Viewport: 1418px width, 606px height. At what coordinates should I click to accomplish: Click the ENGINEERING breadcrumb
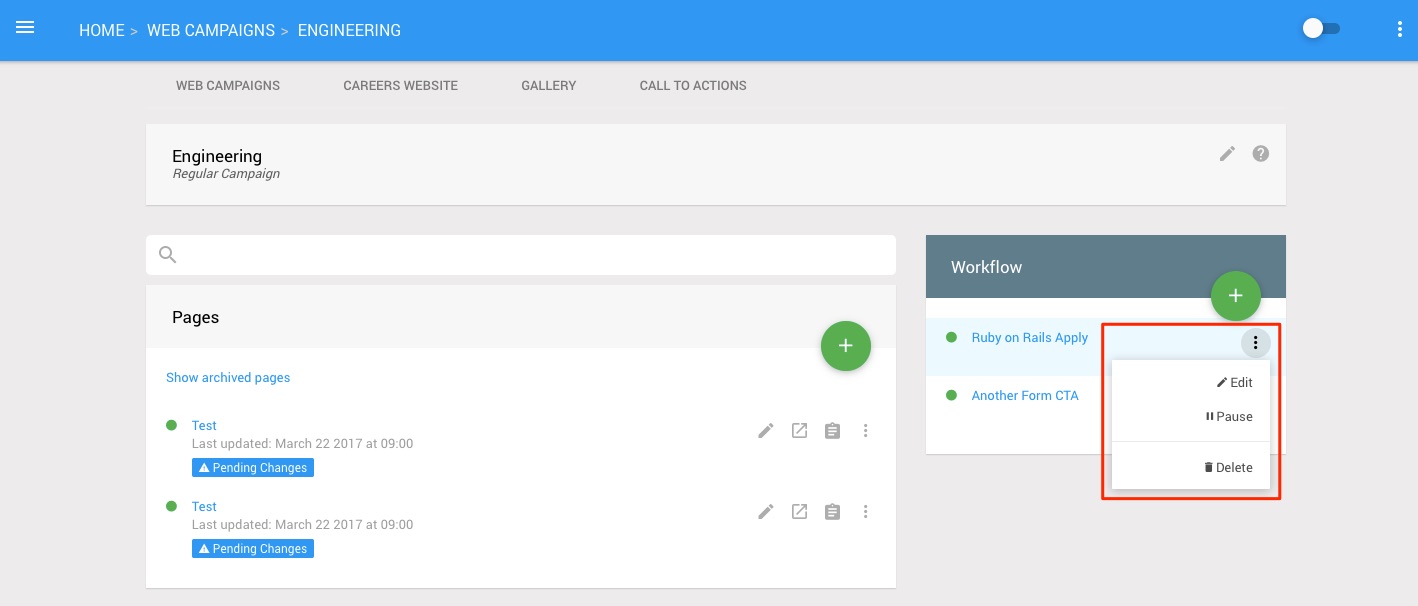(349, 30)
